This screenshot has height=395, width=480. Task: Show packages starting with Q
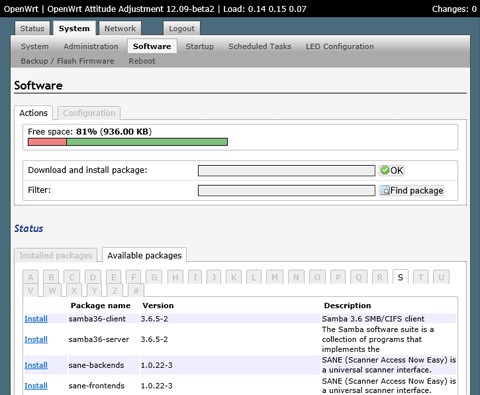[359, 277]
